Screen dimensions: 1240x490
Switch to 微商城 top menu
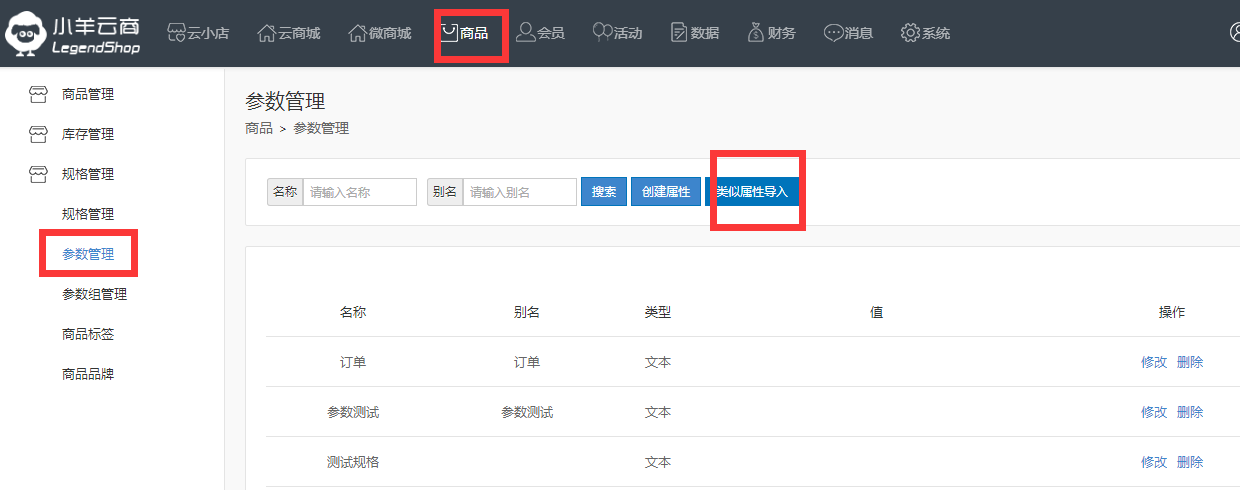coord(389,34)
